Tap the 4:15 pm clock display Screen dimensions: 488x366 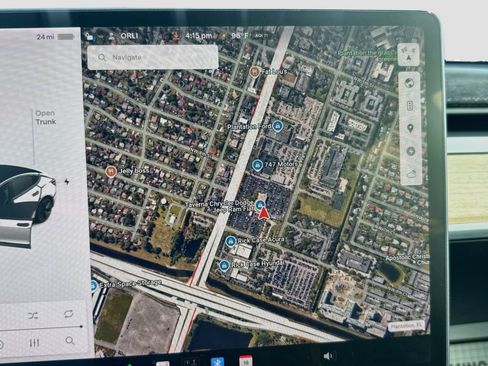(x=199, y=36)
